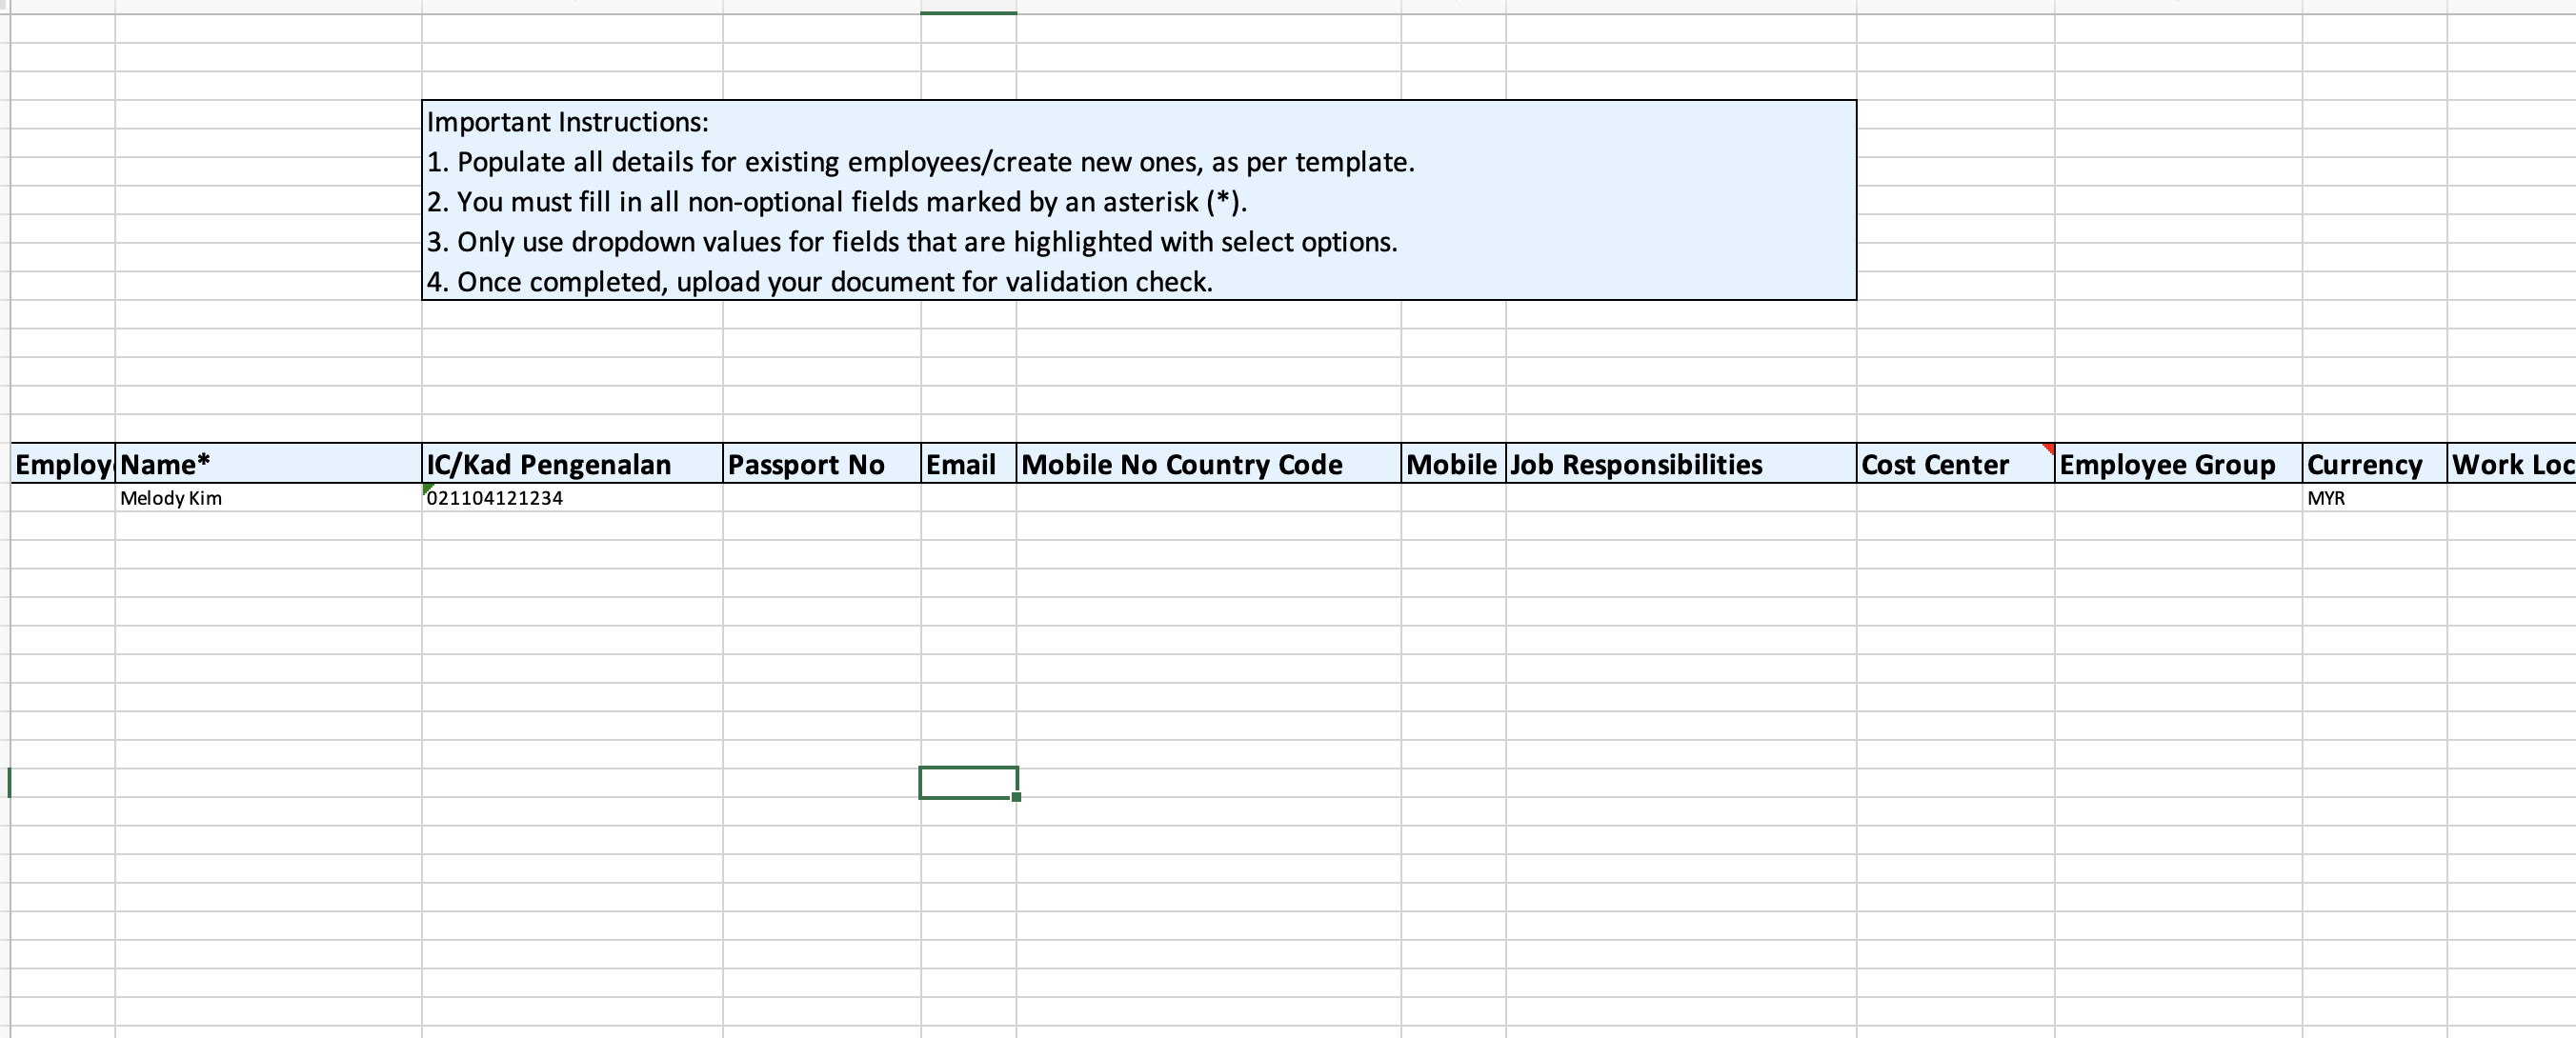Select the IC/Kad Pengenalan header cell
2576x1038 pixels.
point(571,464)
